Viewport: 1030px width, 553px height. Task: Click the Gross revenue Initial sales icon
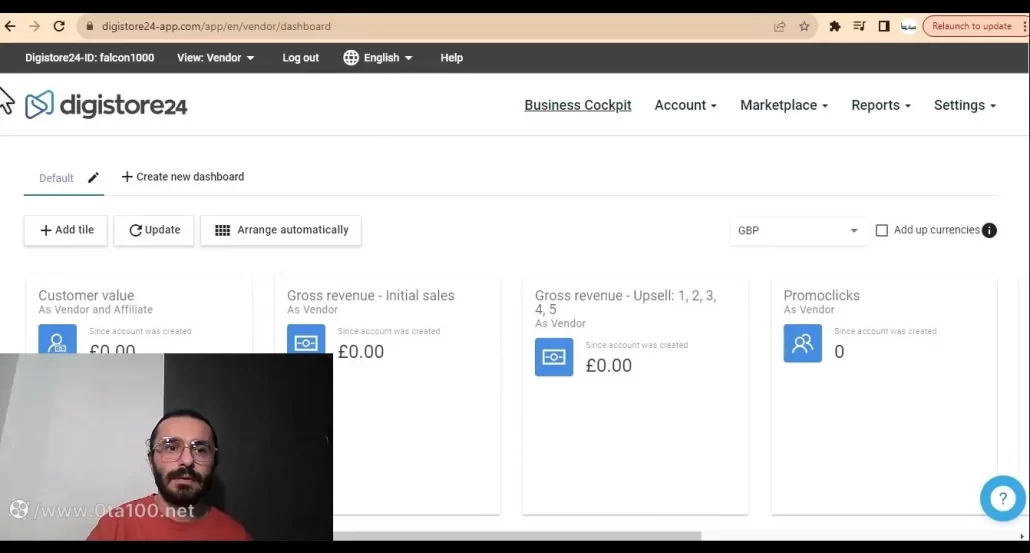(306, 343)
